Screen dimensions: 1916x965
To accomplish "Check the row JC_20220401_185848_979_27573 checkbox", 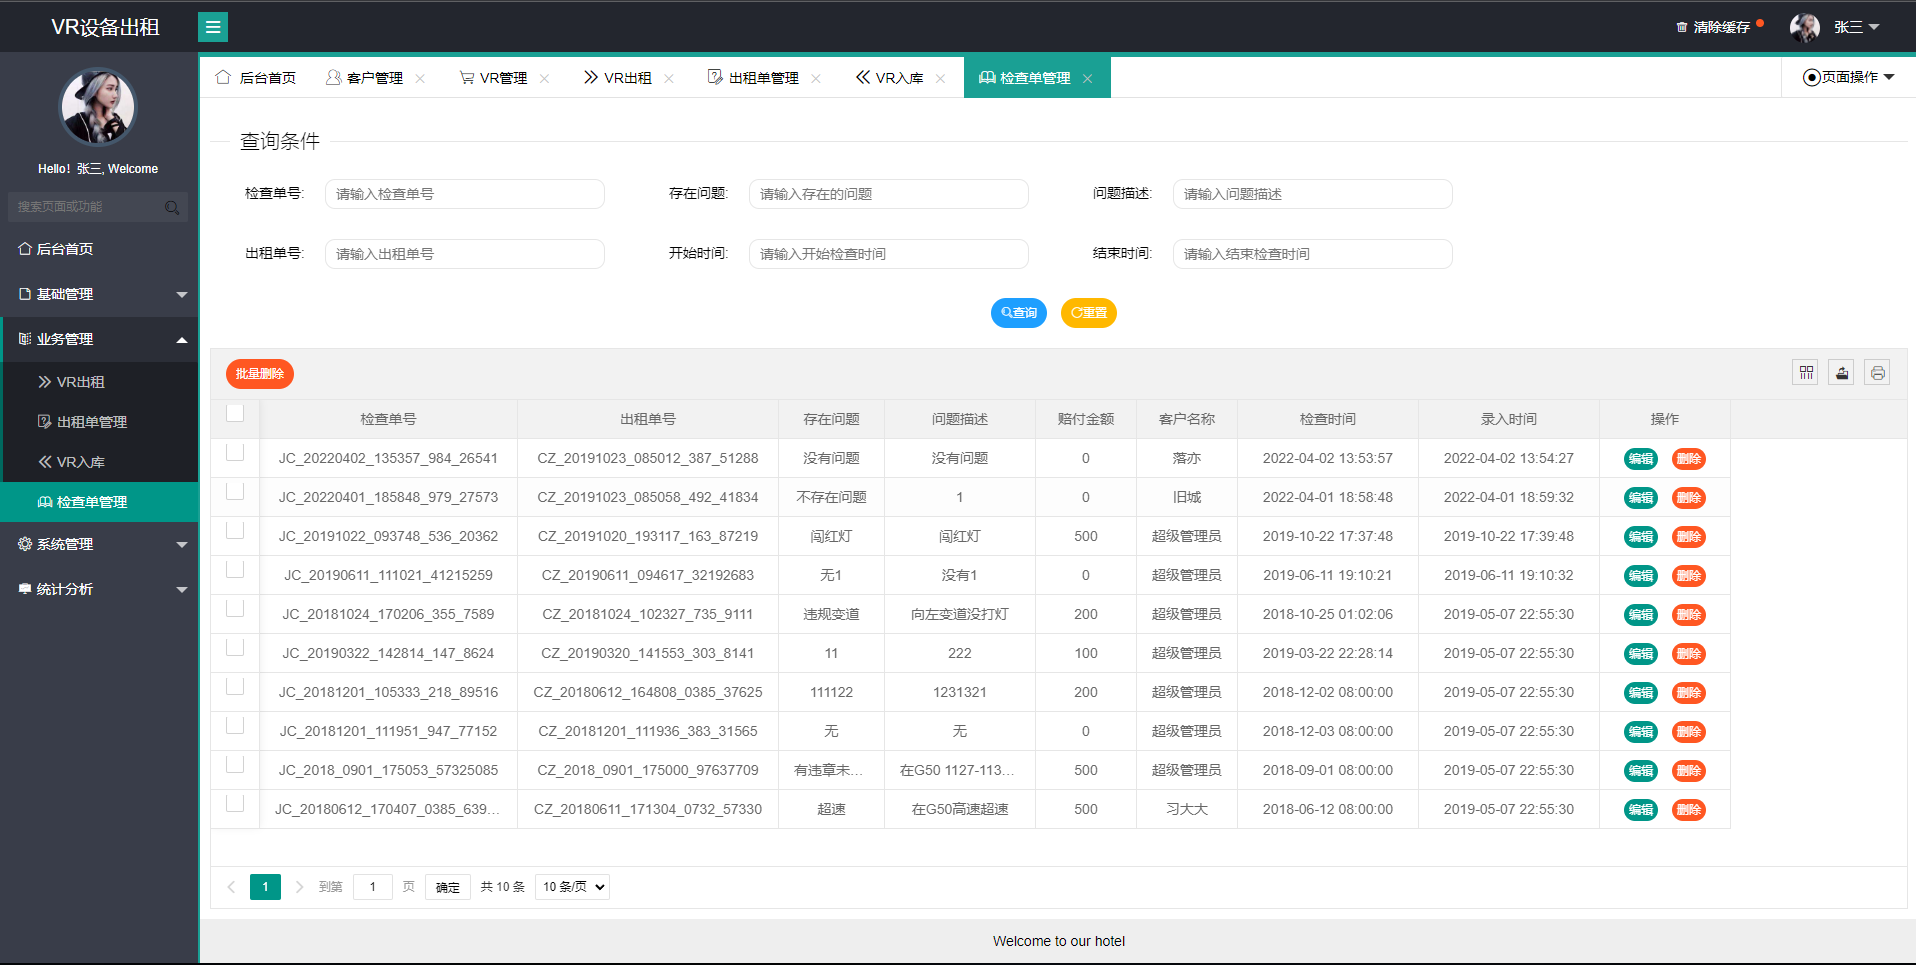I will pyautogui.click(x=235, y=491).
